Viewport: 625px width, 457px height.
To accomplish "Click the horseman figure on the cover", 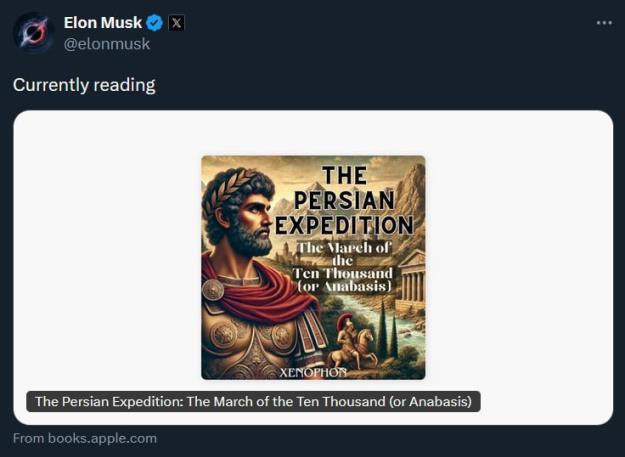I will pos(349,341).
